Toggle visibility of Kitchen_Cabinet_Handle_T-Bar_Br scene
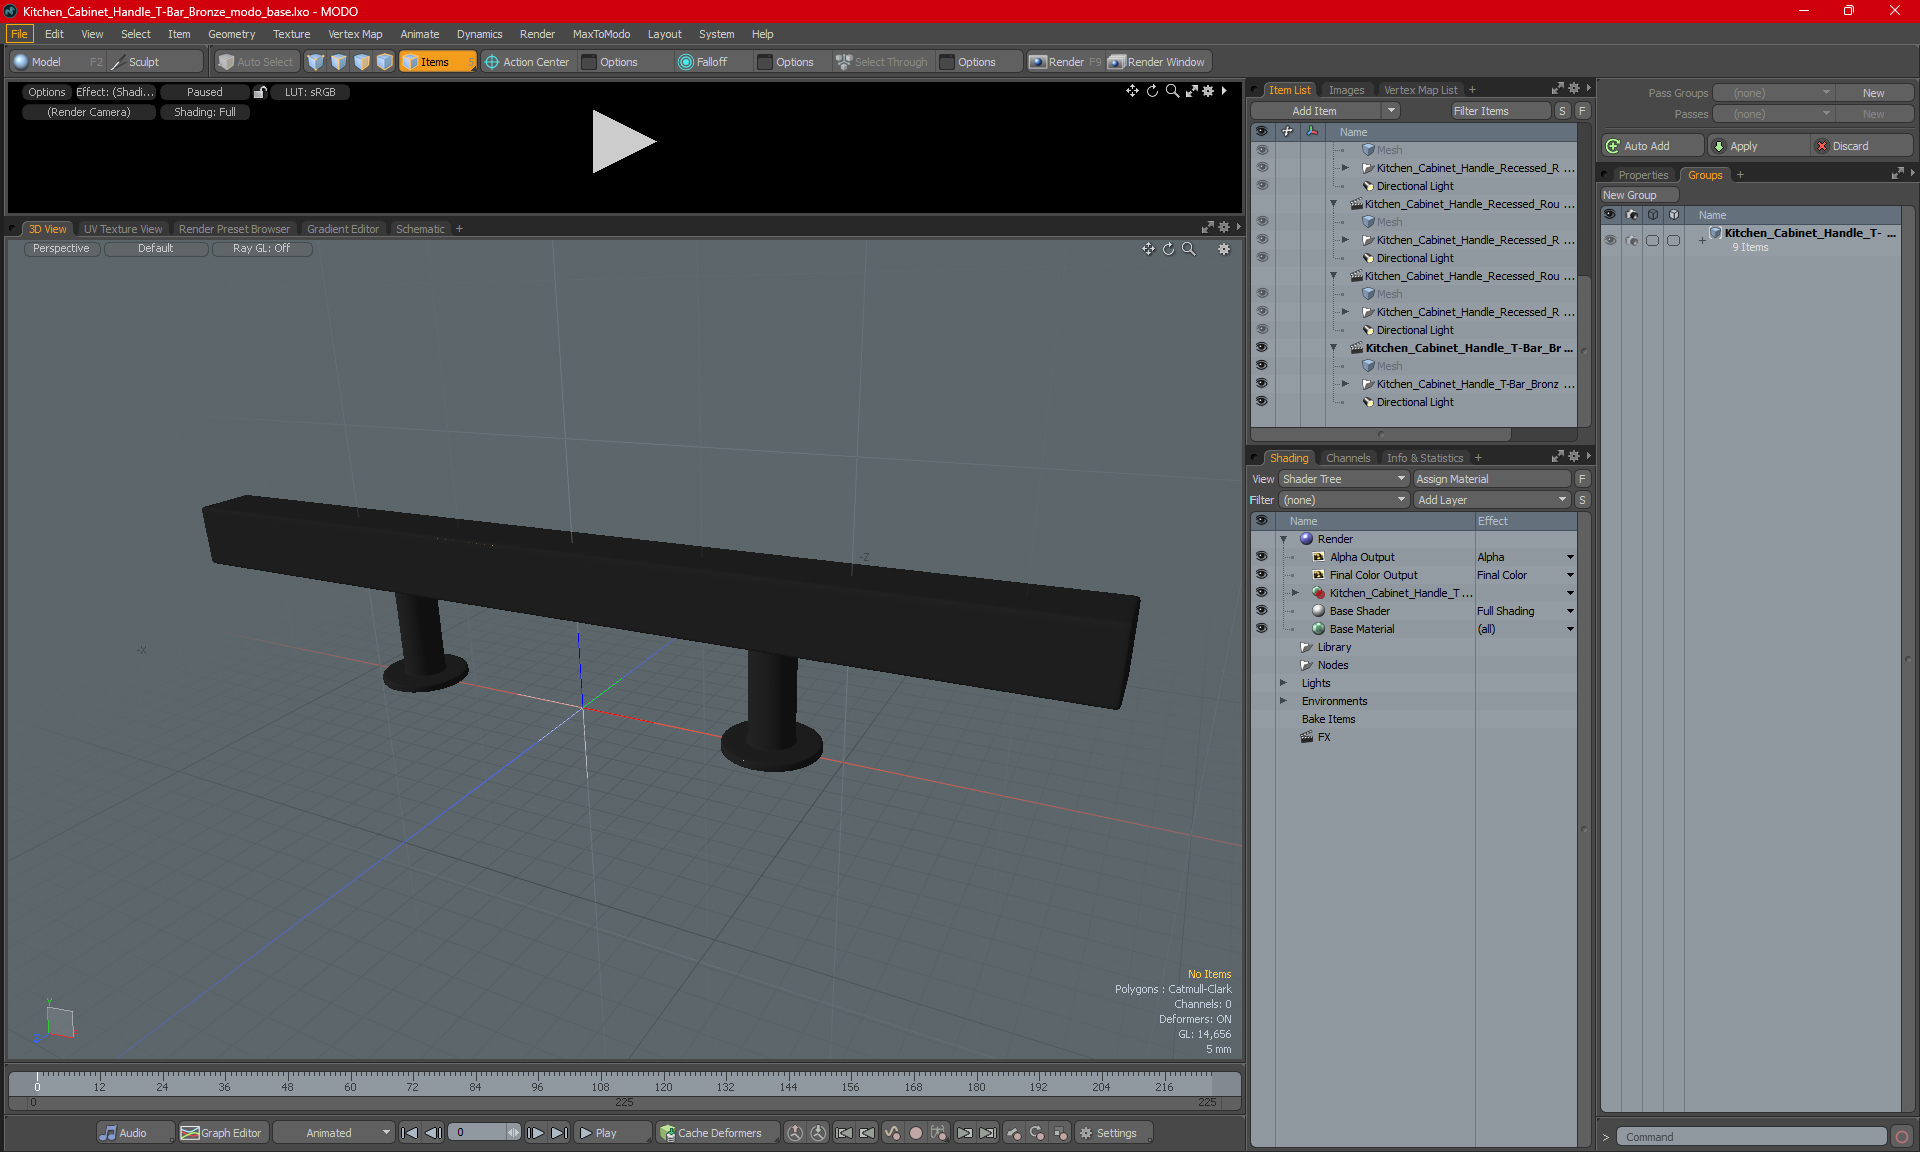Viewport: 1920px width, 1152px height. tap(1261, 348)
